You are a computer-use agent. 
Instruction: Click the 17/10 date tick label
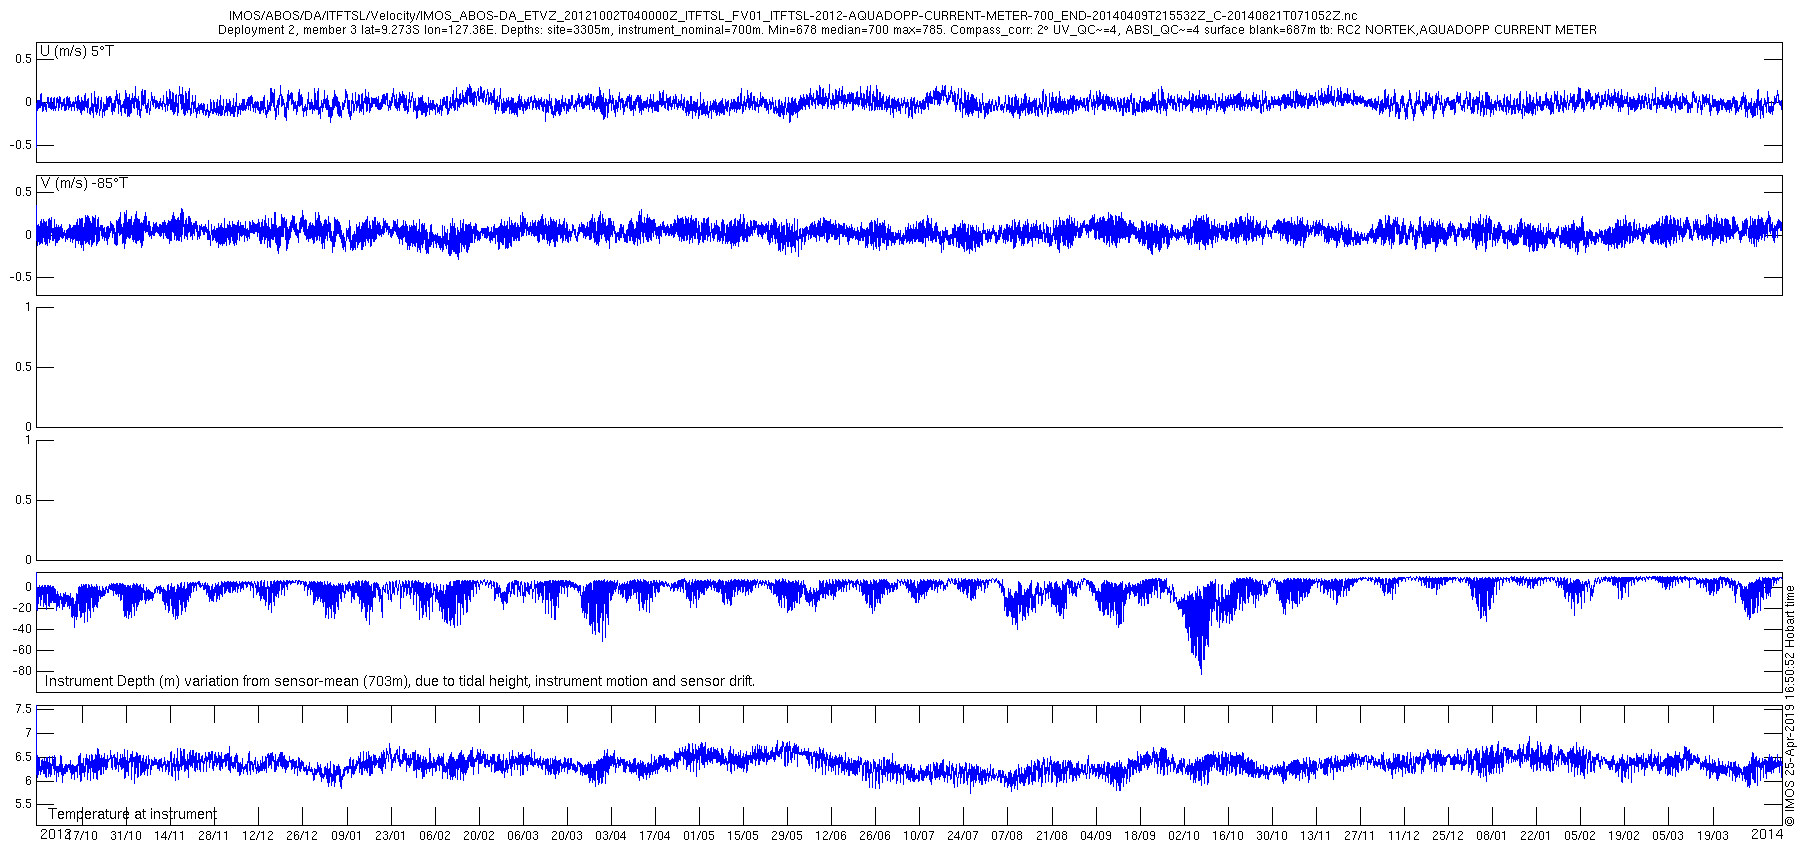pos(82,836)
